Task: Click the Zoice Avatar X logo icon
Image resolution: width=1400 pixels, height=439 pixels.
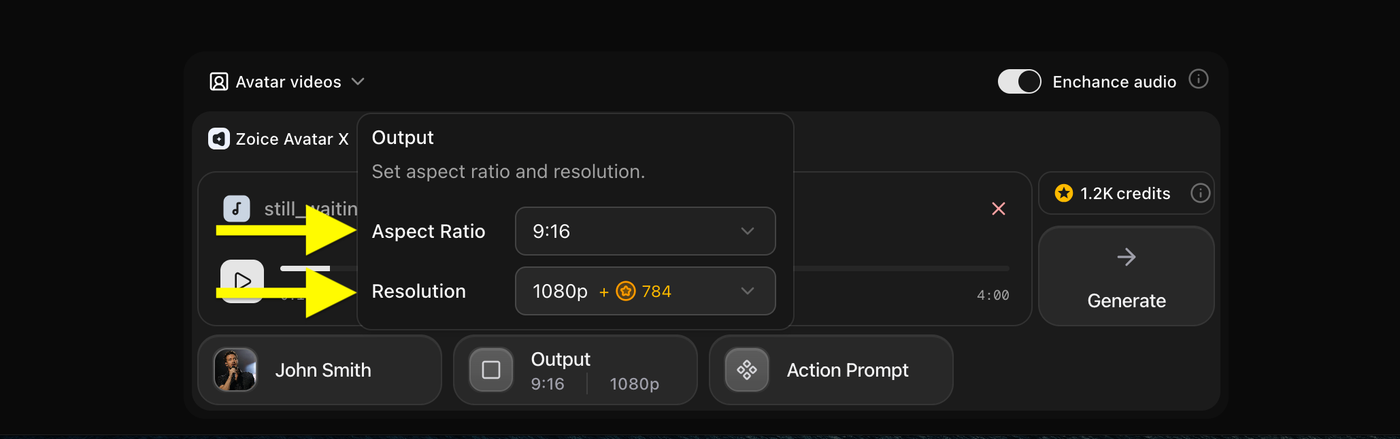Action: coord(219,139)
